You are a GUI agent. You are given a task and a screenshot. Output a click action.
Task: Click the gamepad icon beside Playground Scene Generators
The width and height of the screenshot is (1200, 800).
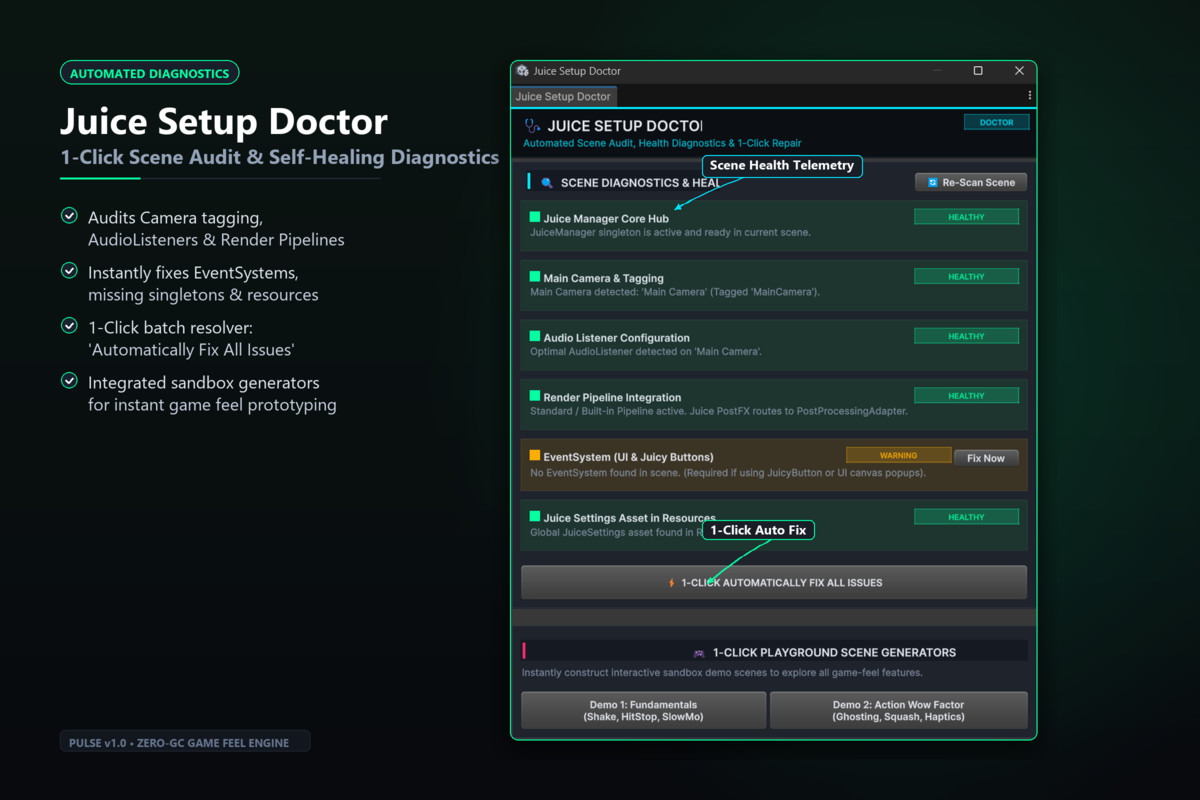click(699, 652)
